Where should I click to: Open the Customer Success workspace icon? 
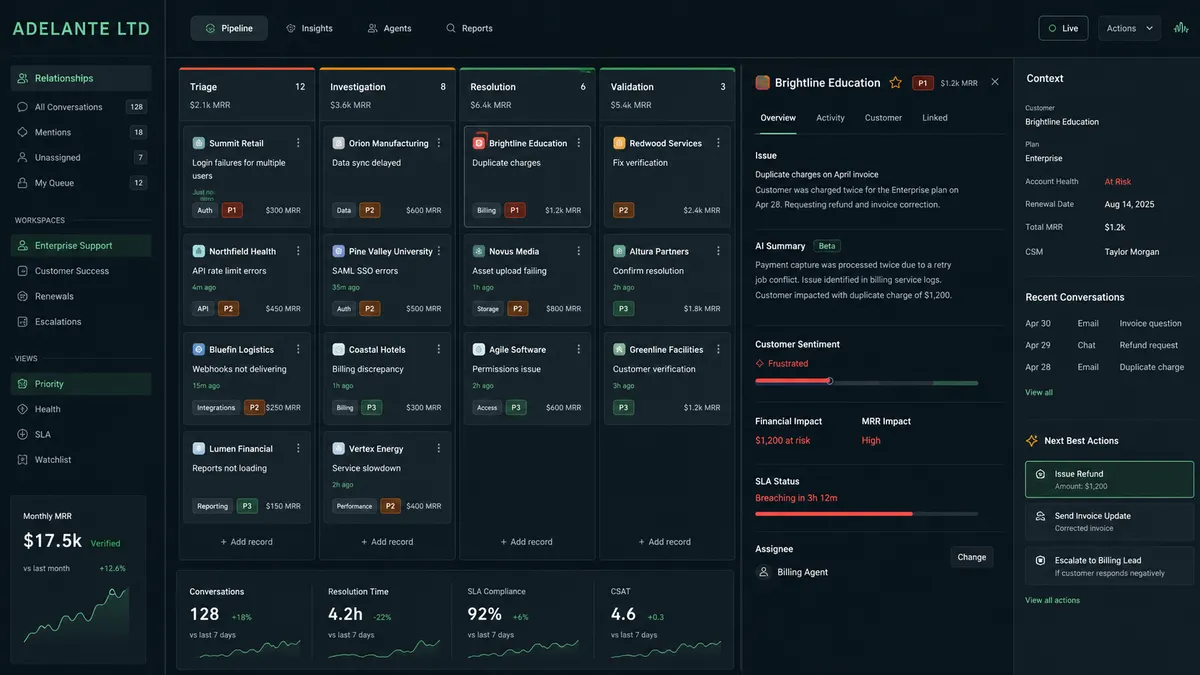[x=24, y=271]
